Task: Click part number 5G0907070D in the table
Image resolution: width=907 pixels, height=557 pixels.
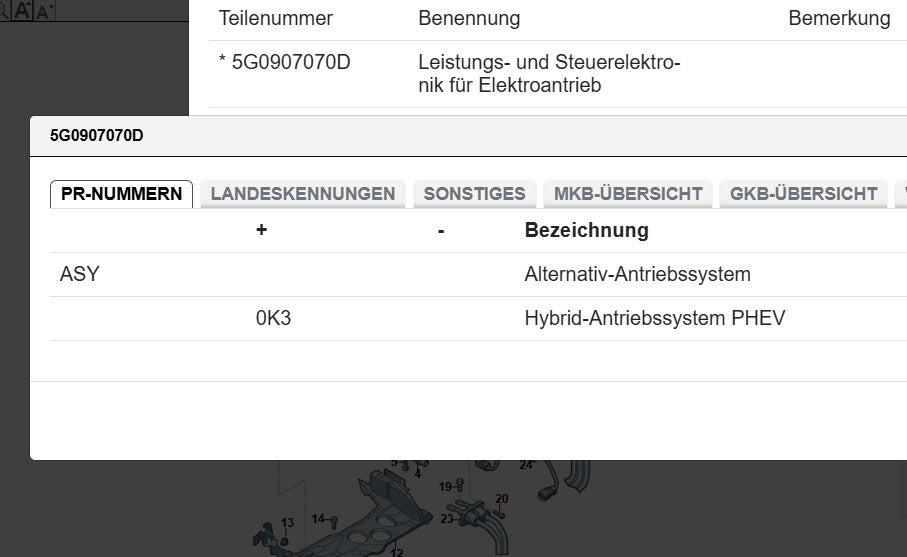Action: [x=291, y=62]
